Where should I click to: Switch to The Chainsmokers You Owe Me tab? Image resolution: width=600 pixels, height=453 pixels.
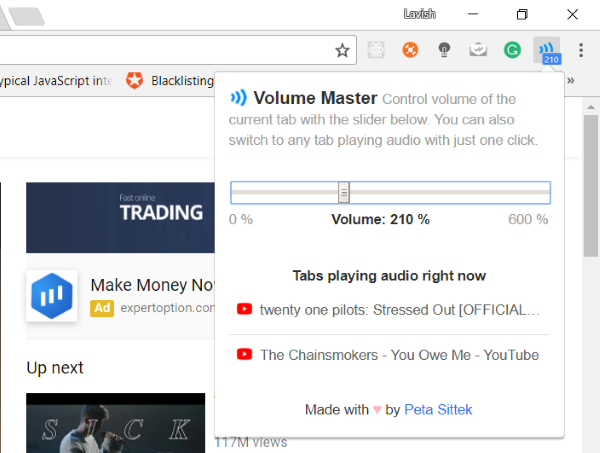tap(389, 355)
